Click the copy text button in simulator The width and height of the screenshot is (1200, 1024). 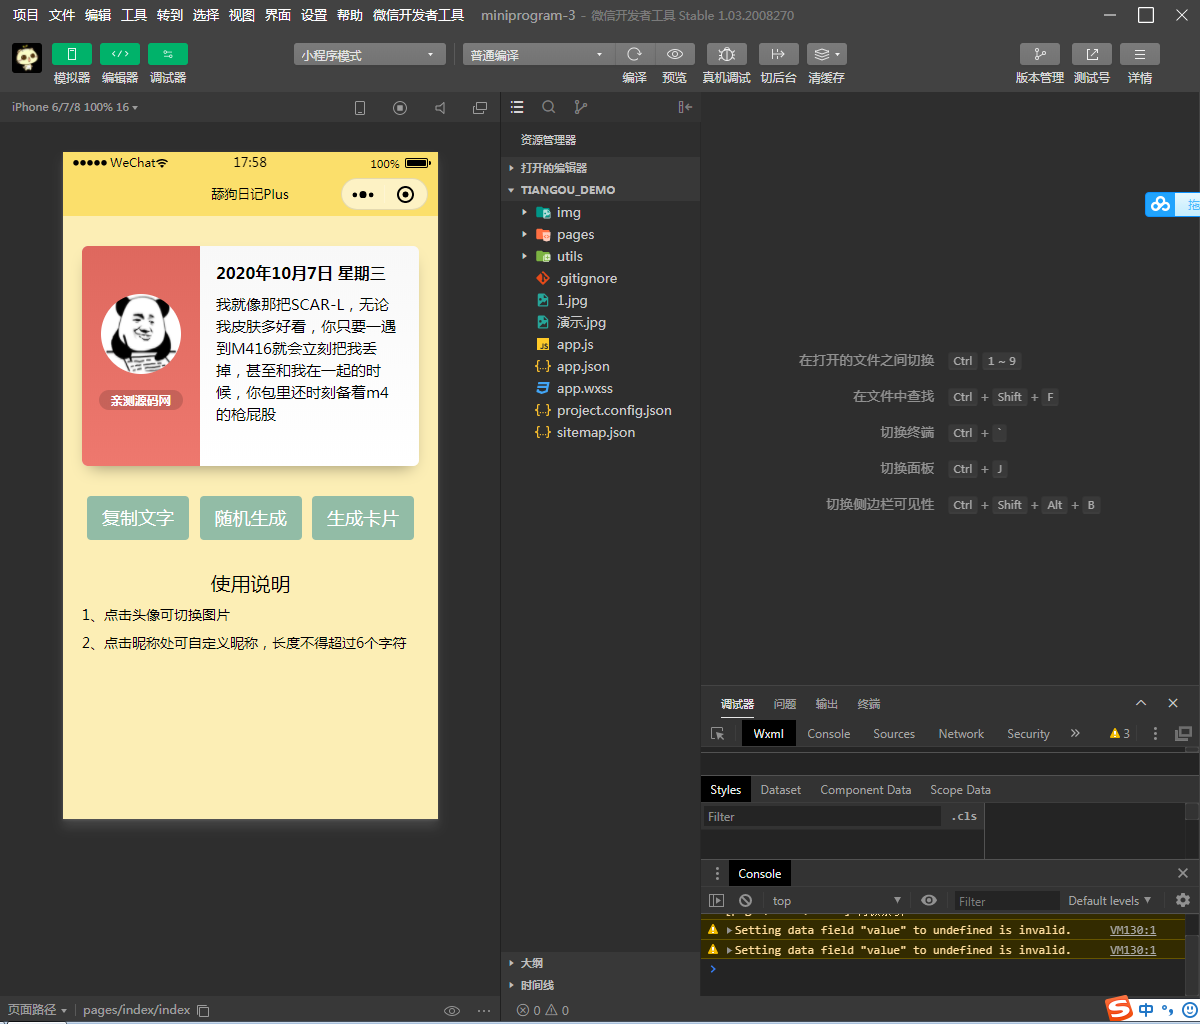click(138, 518)
